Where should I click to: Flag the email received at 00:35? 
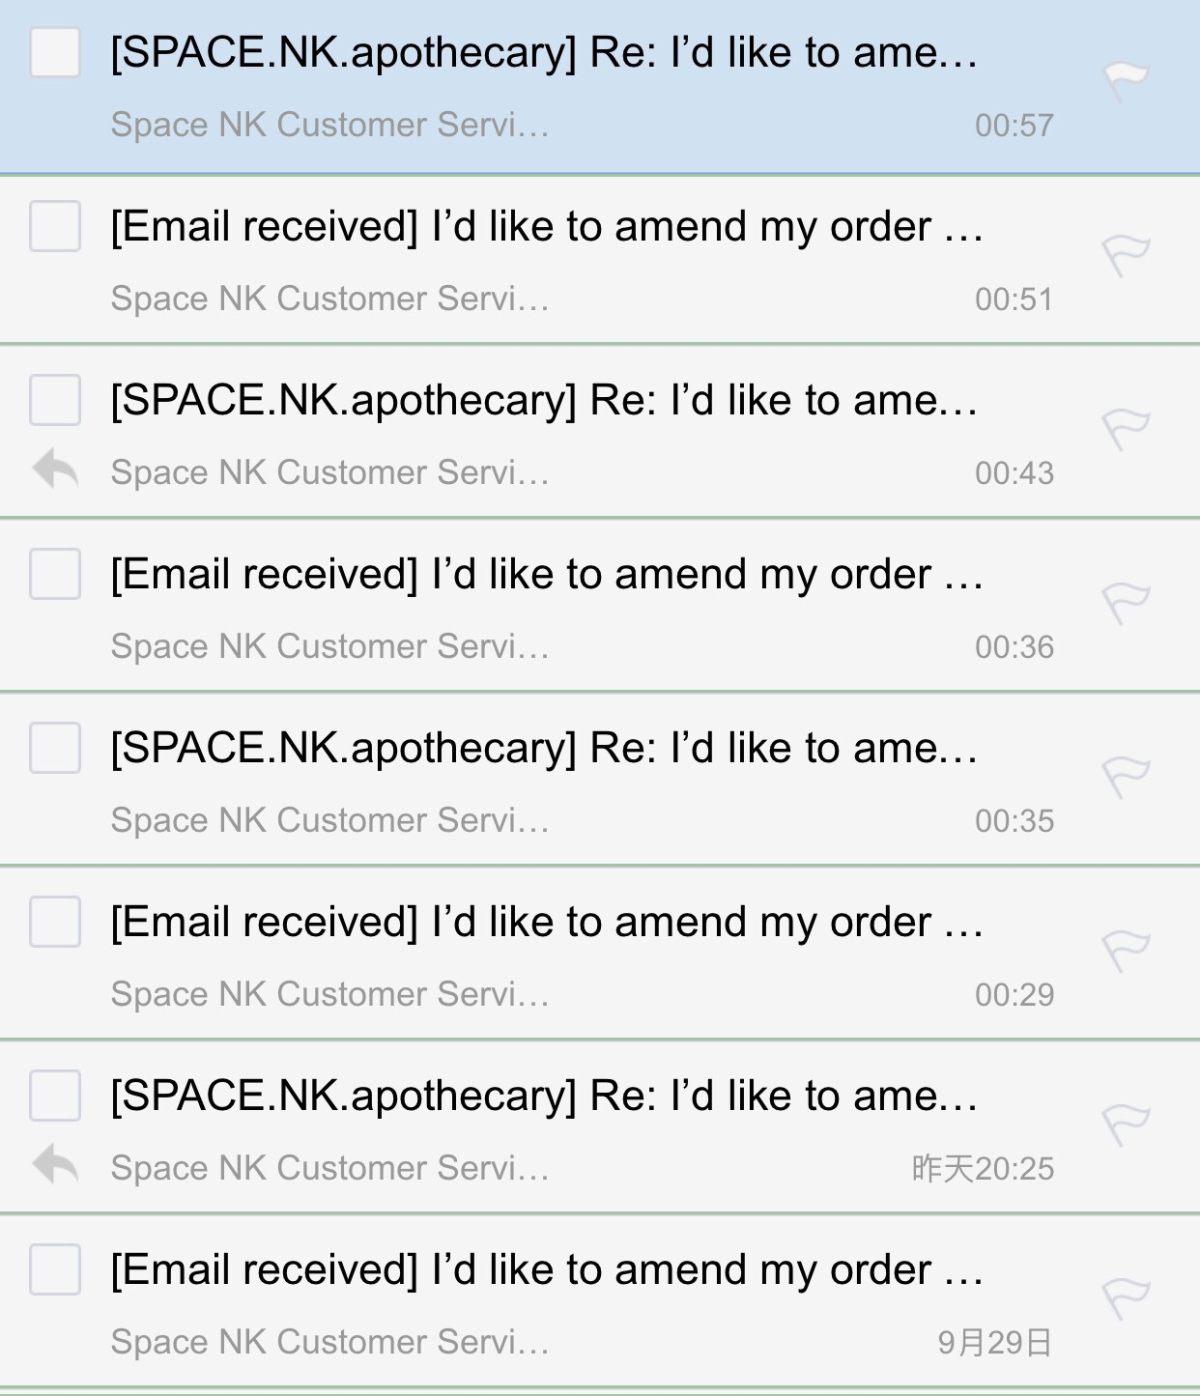tap(1126, 778)
